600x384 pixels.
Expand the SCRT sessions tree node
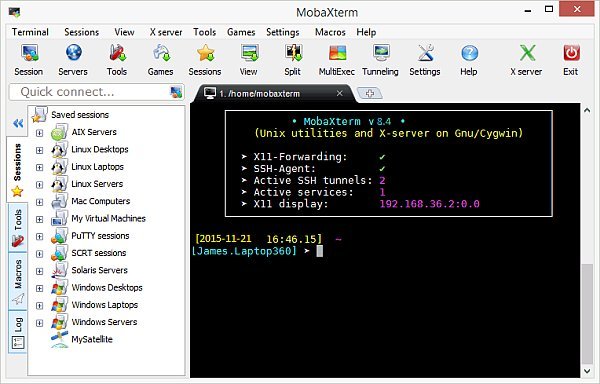click(39, 254)
